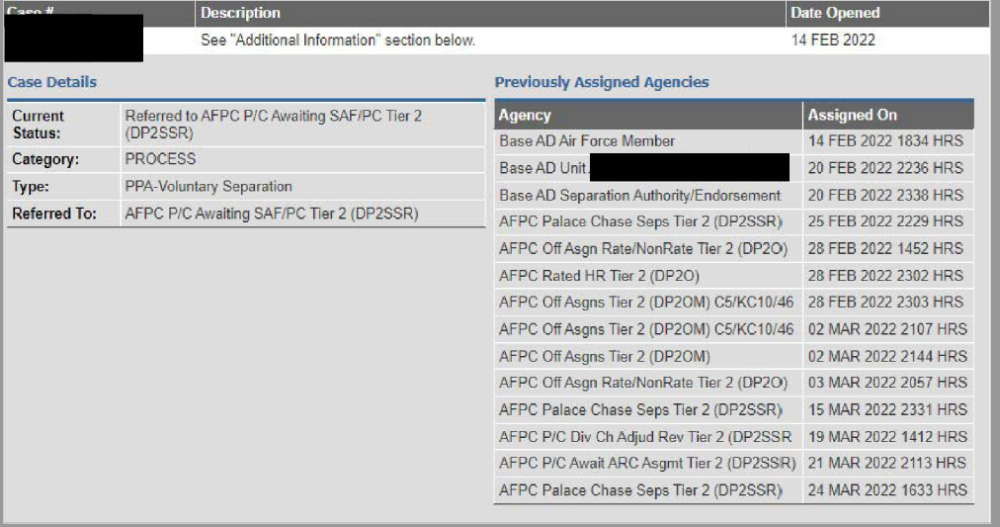Screen dimensions: 1000x527
Task: Click the Base AD Air Force Member row
Action: pyautogui.click(x=587, y=141)
